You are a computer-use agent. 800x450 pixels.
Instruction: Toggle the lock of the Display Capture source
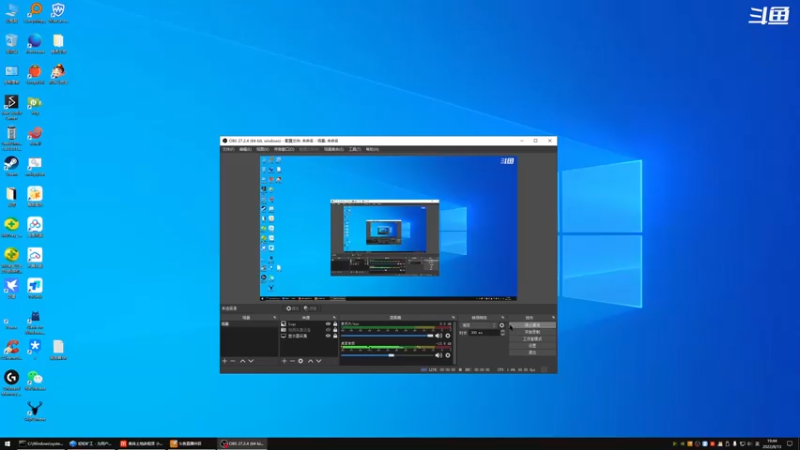click(x=335, y=336)
